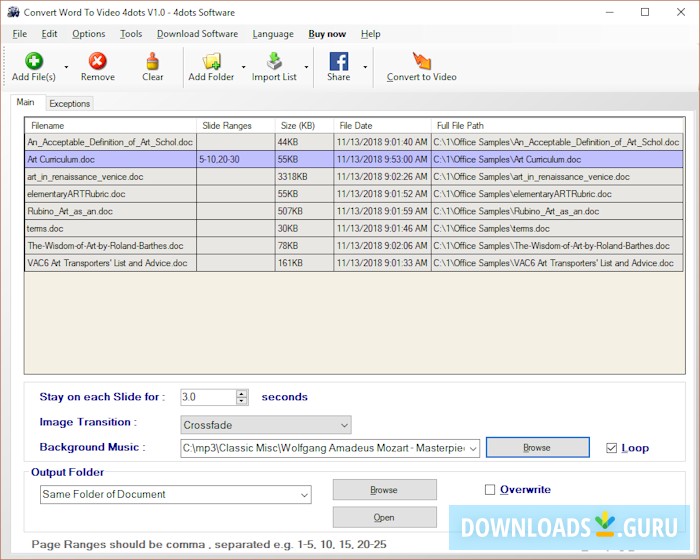
Task: Open the dropdown arrow next to Add File(s)
Action: pos(66,69)
